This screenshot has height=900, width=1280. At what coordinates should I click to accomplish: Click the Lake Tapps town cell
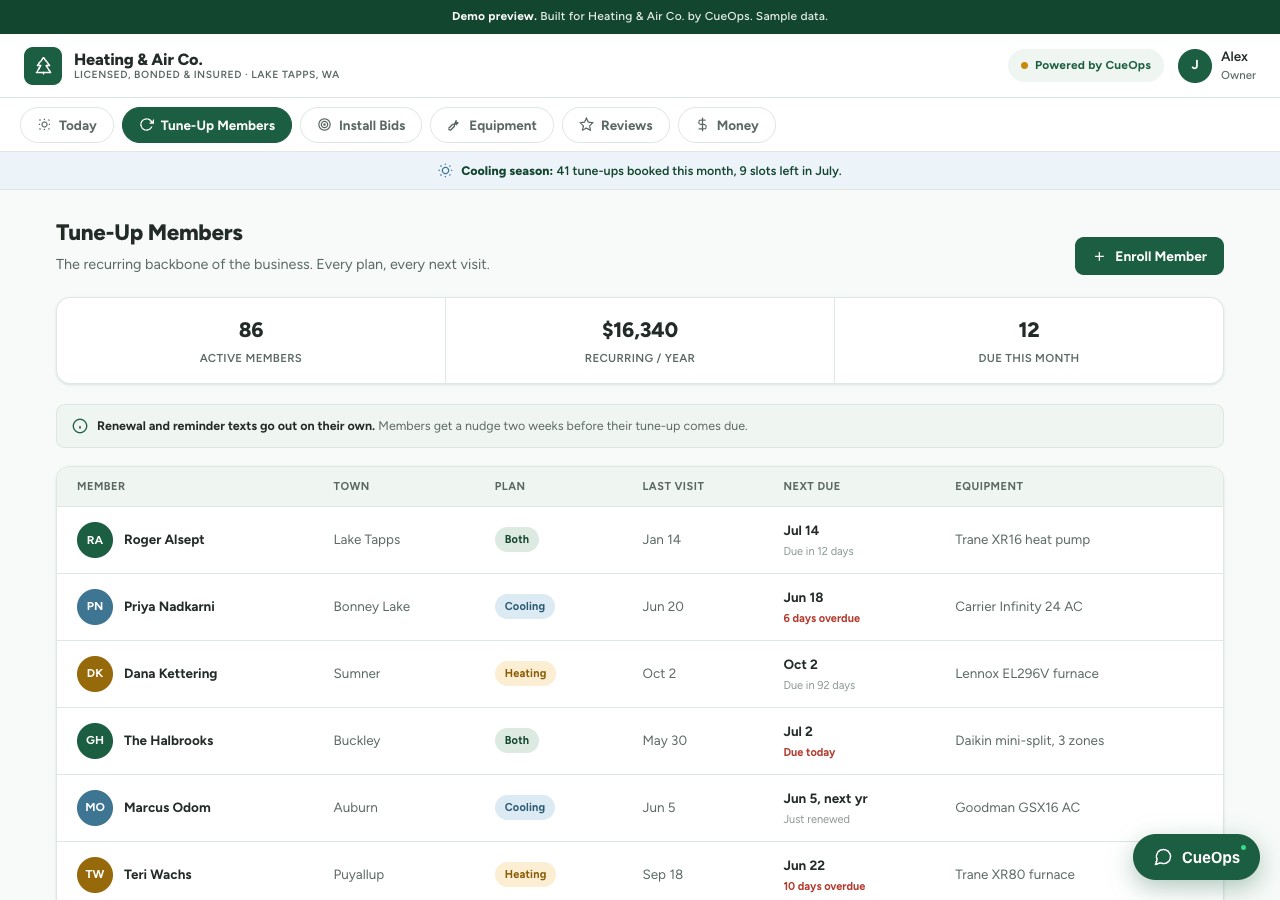coord(367,540)
